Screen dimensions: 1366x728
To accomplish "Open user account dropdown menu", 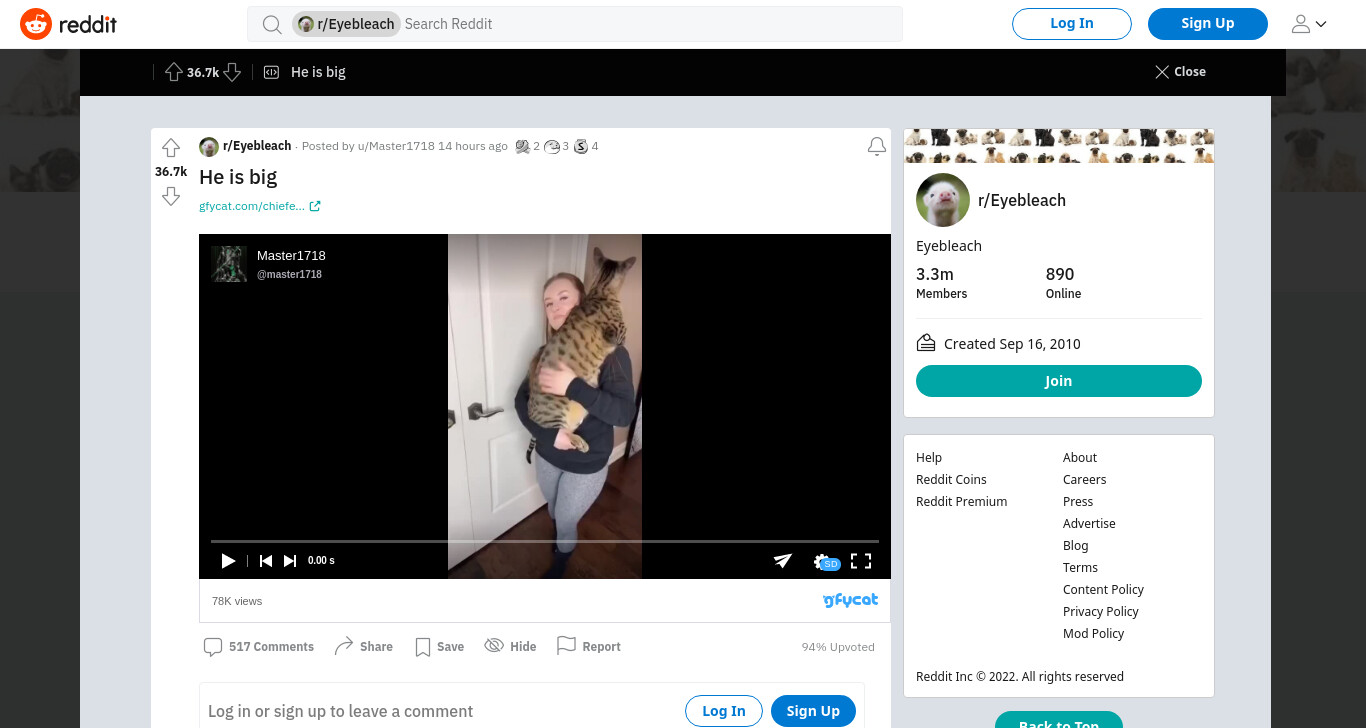I will 1309,24.
